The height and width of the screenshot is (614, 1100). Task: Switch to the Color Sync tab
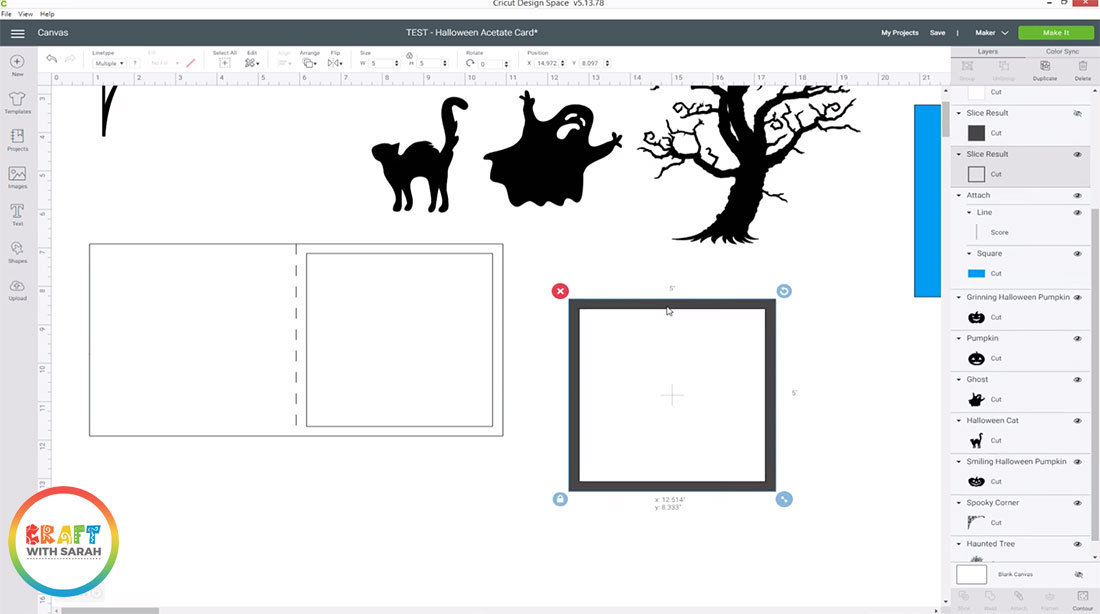coord(1062,51)
